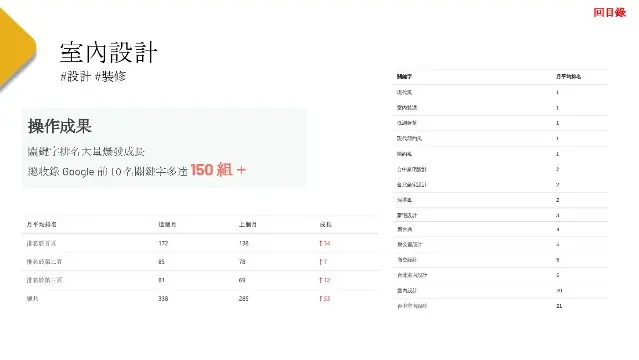
Task: Select the 338 total value cell
Action: [163, 298]
